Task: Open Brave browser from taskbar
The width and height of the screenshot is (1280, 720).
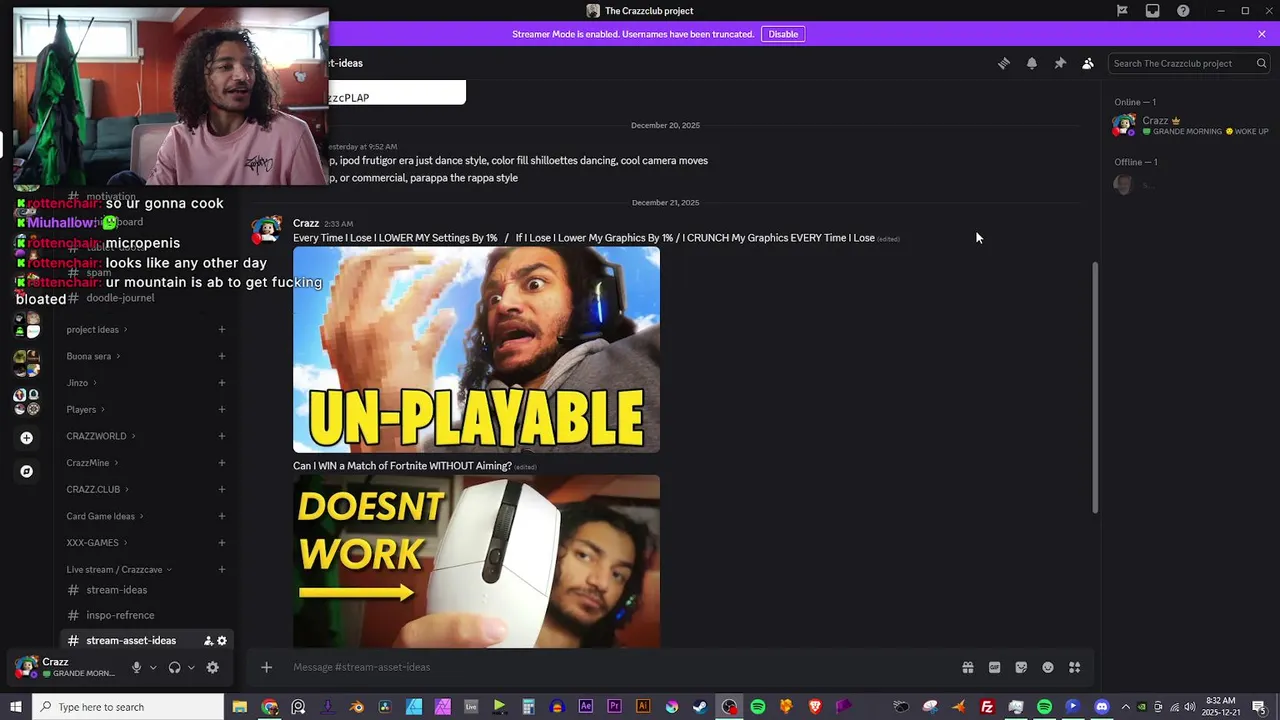Action: click(815, 707)
